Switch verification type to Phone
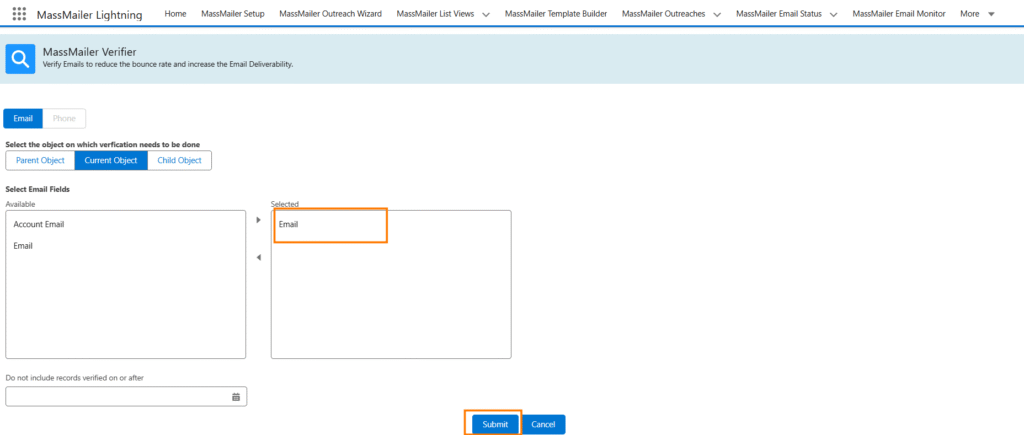Screen dimensions: 1024x435 click(64, 118)
